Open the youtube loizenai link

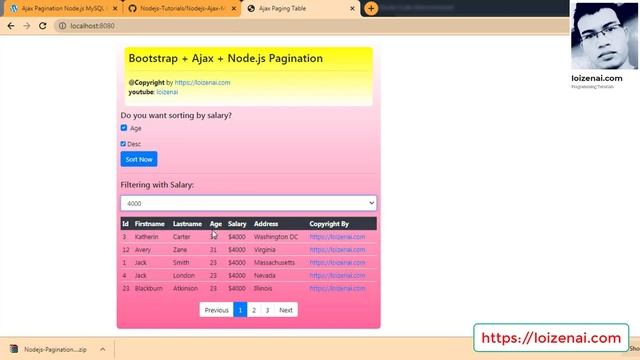(x=167, y=92)
